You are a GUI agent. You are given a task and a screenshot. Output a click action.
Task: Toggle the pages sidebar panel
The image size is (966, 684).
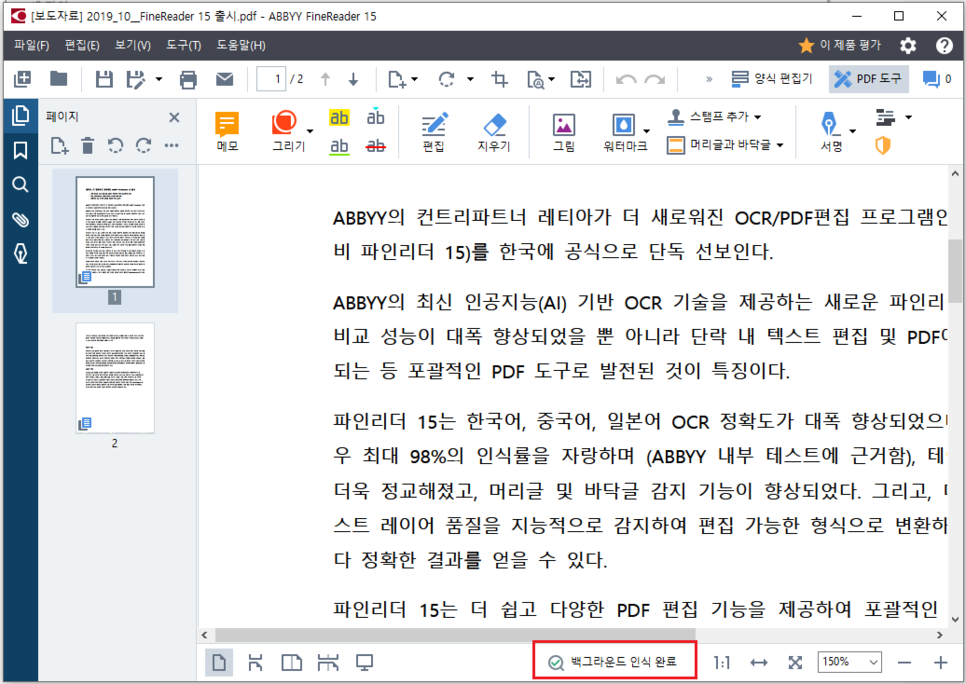[x=20, y=115]
